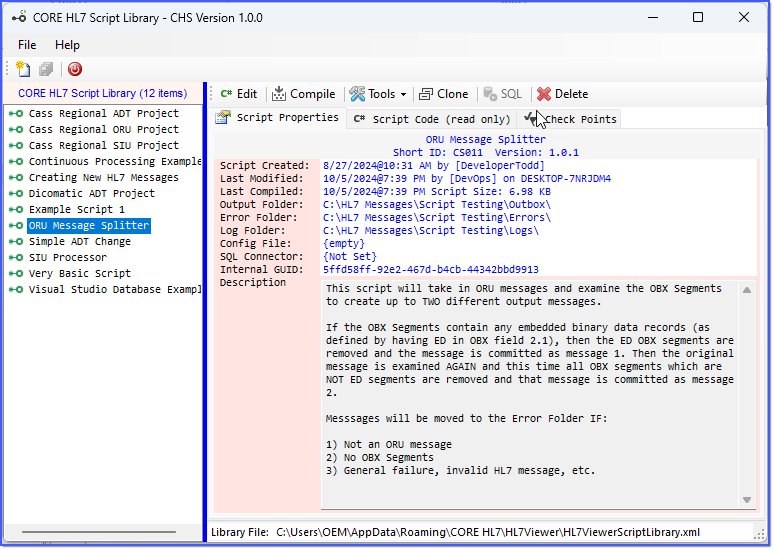Click icon beside SIU Processor
Screen dimensions: 774x550
click(16, 257)
